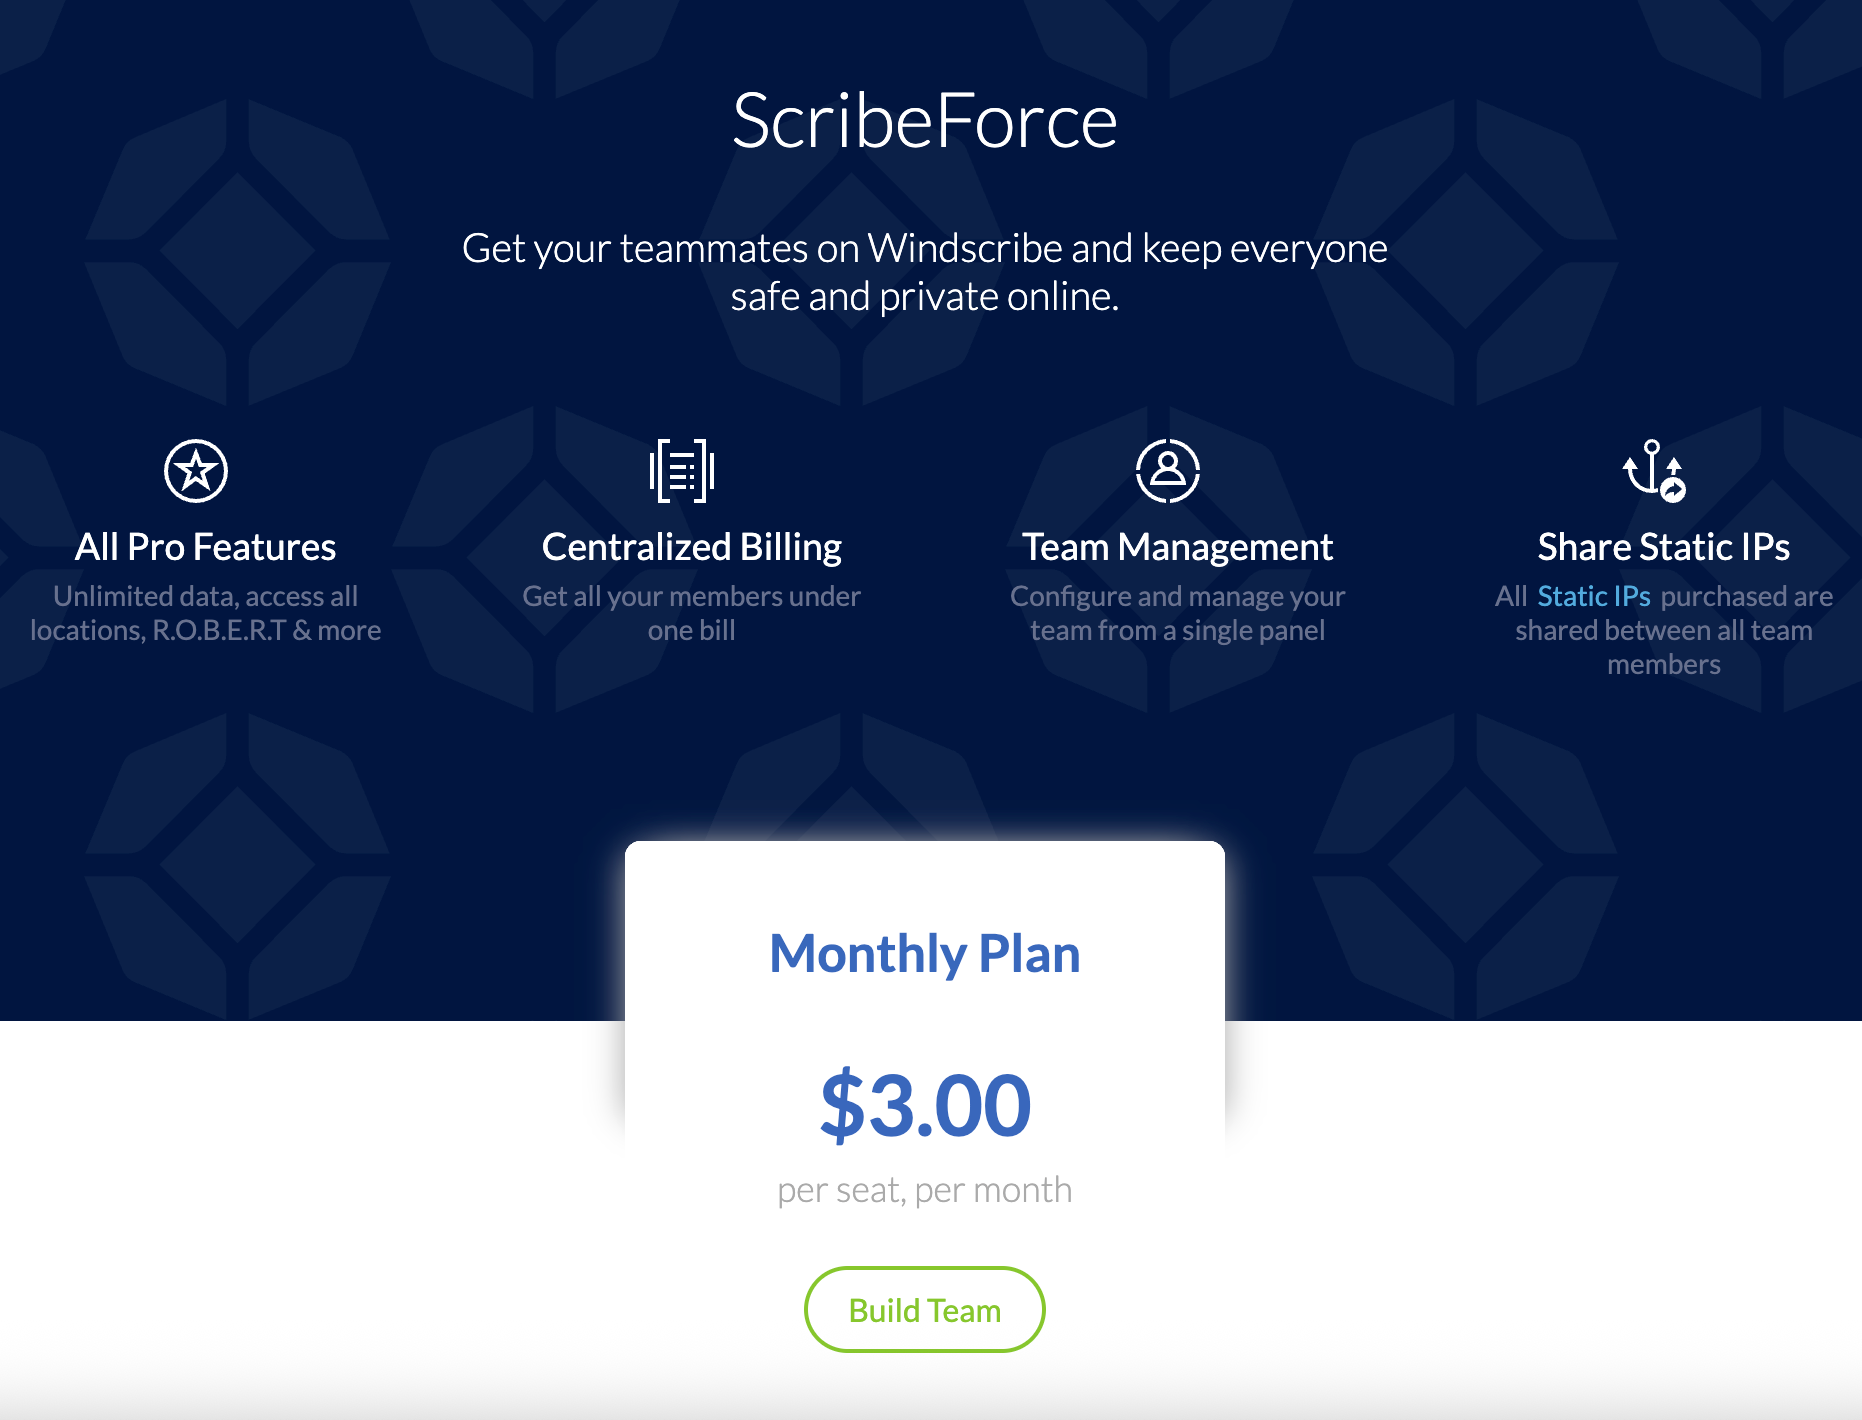Click the Share Static IPs anchor icon

point(1654,470)
